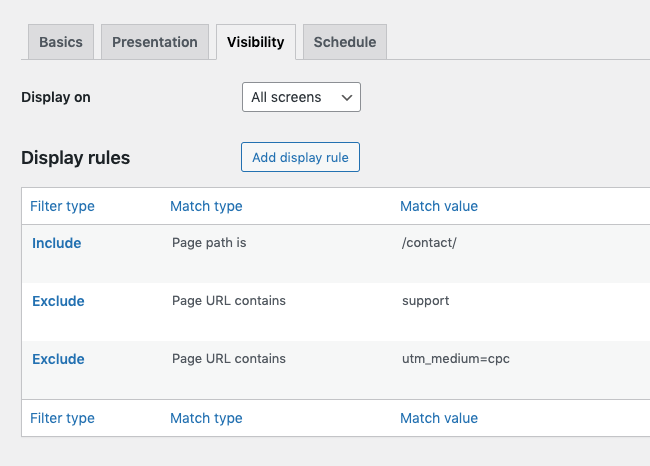
Task: Select the Visibility tab
Action: point(255,42)
